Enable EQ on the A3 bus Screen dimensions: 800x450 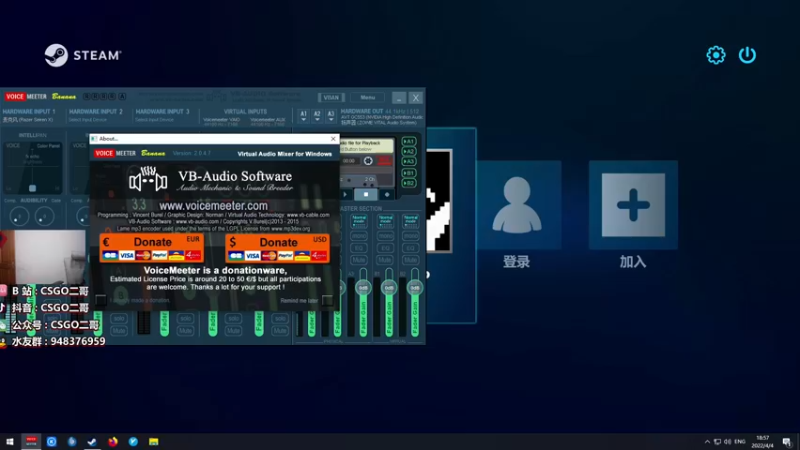click(x=359, y=248)
